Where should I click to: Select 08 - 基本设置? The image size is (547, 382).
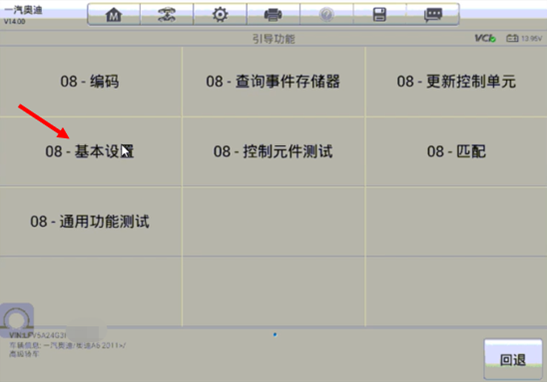pyautogui.click(x=90, y=151)
